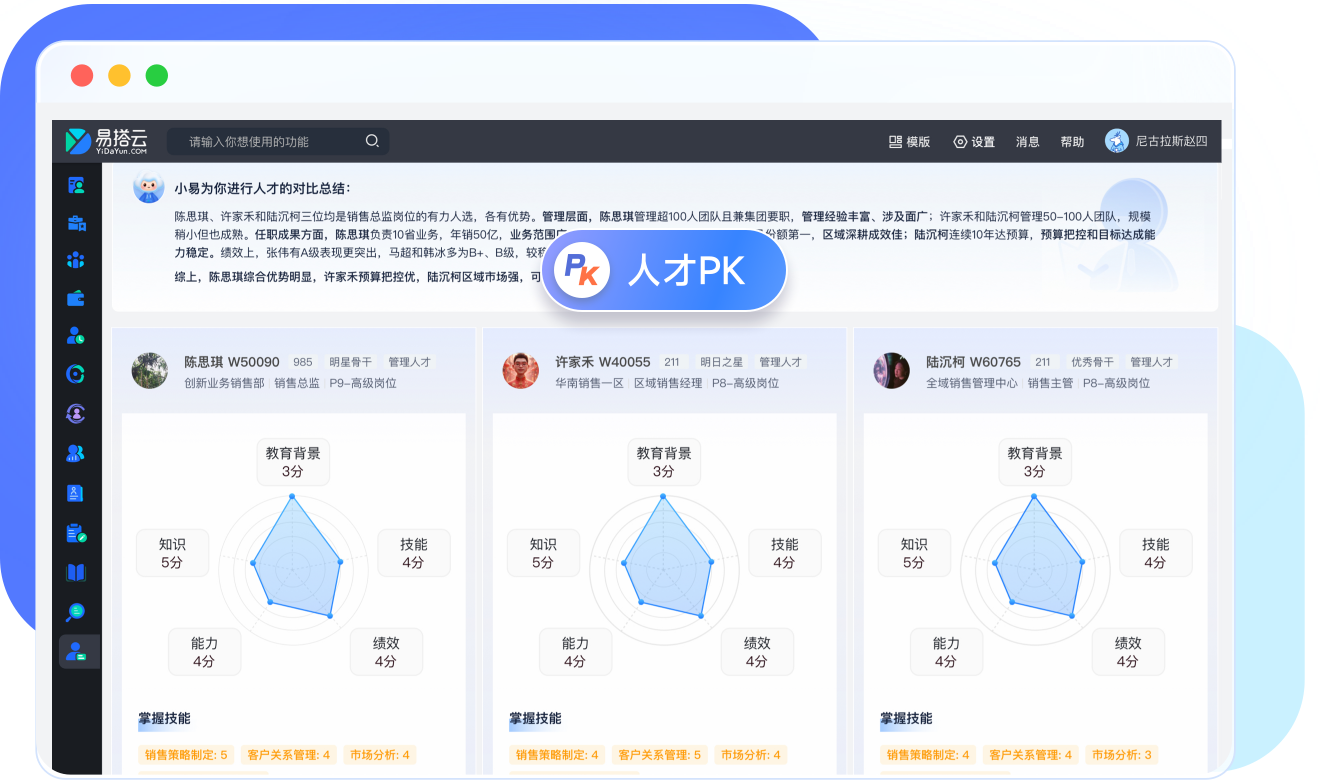
Task: Click the 易搭云 logo
Action: coord(107,141)
